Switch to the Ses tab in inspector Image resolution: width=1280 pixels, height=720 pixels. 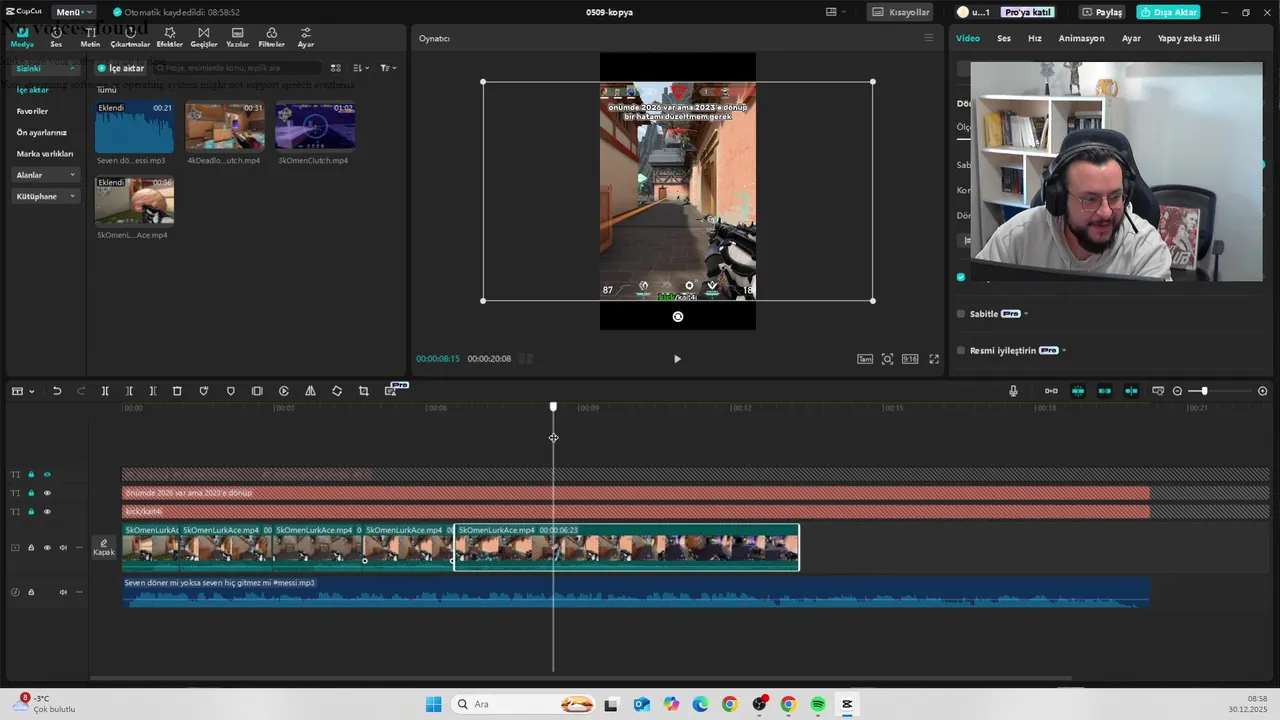1004,38
